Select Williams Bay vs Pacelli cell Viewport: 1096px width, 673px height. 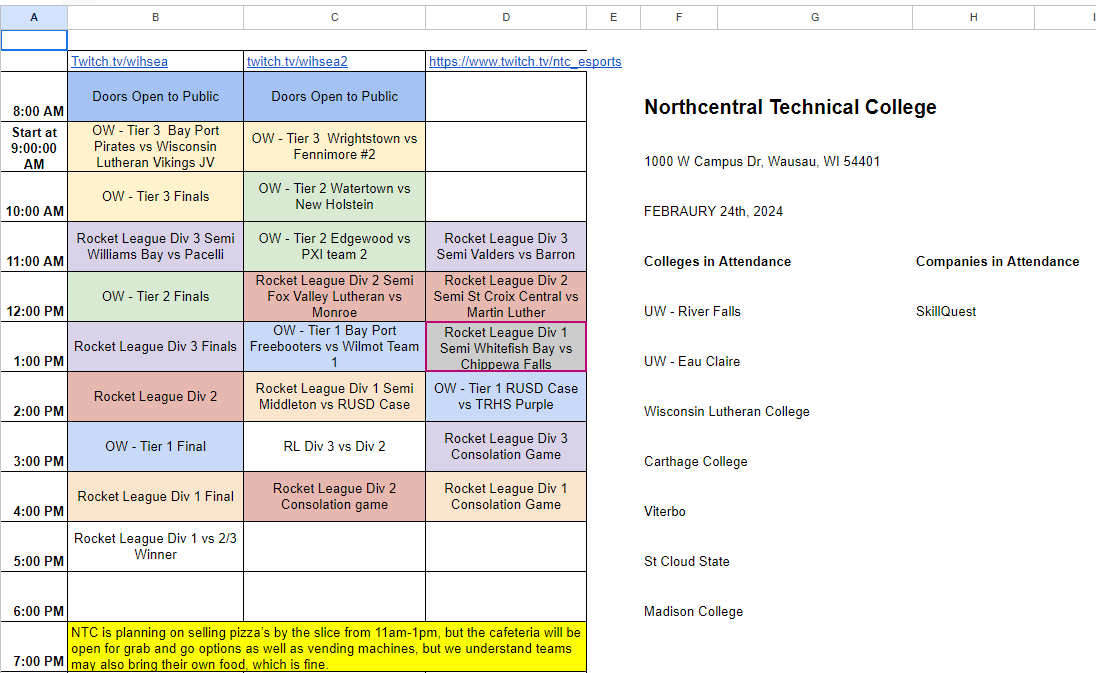point(155,247)
